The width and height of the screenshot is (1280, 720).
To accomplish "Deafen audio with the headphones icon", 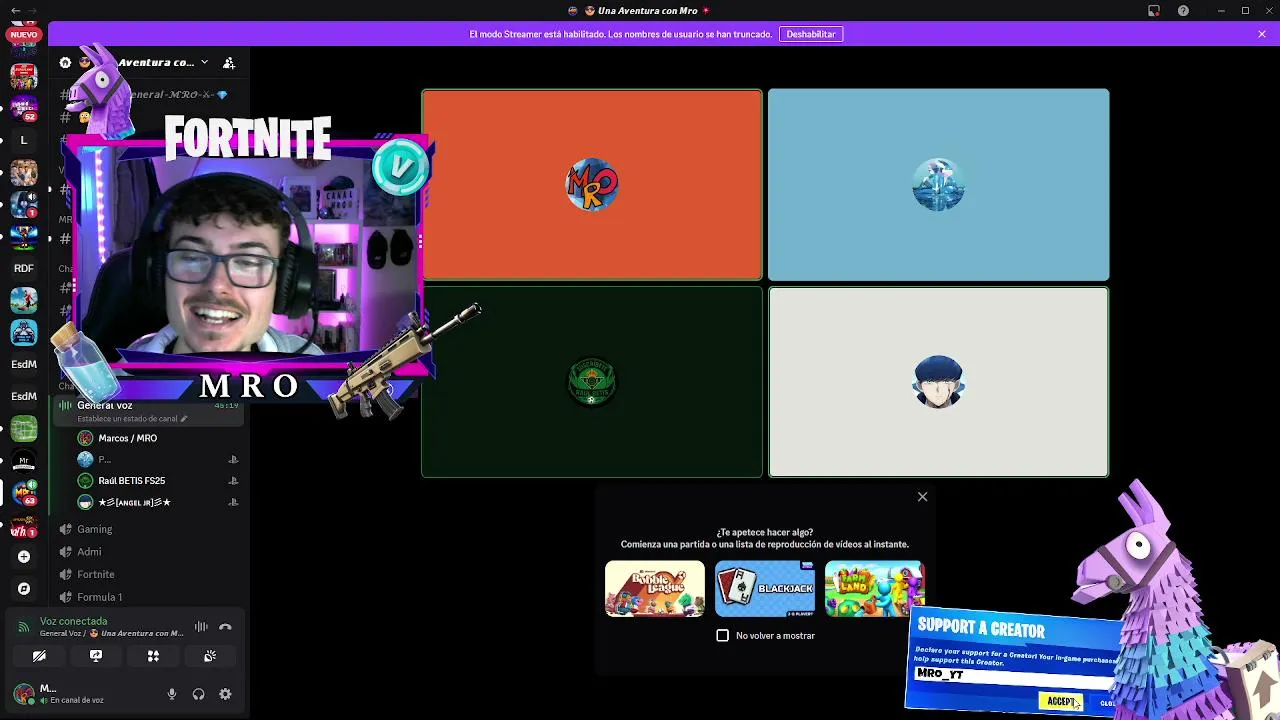I will 198,694.
